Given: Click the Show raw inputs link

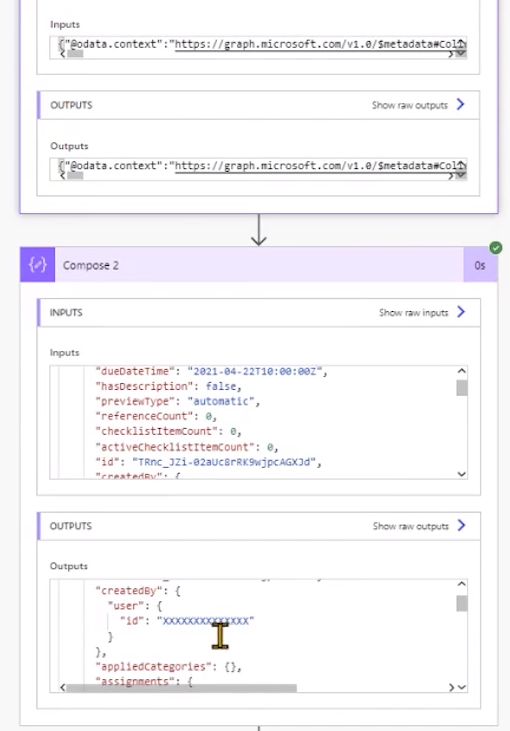Looking at the screenshot, I should click(414, 312).
